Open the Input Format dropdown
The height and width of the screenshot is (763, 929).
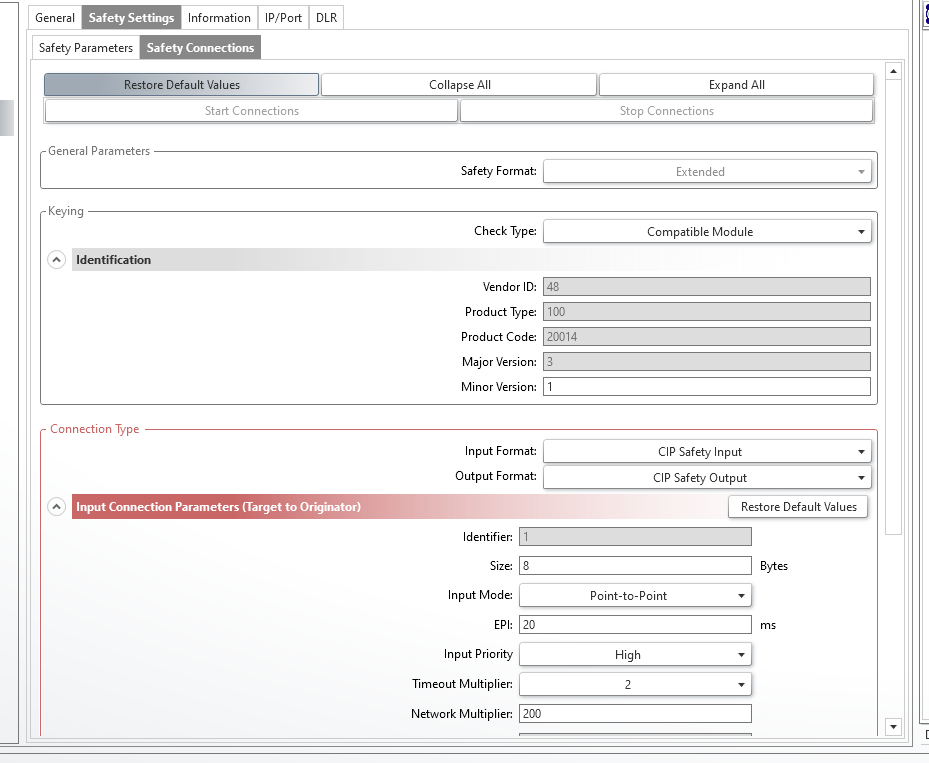tap(707, 452)
